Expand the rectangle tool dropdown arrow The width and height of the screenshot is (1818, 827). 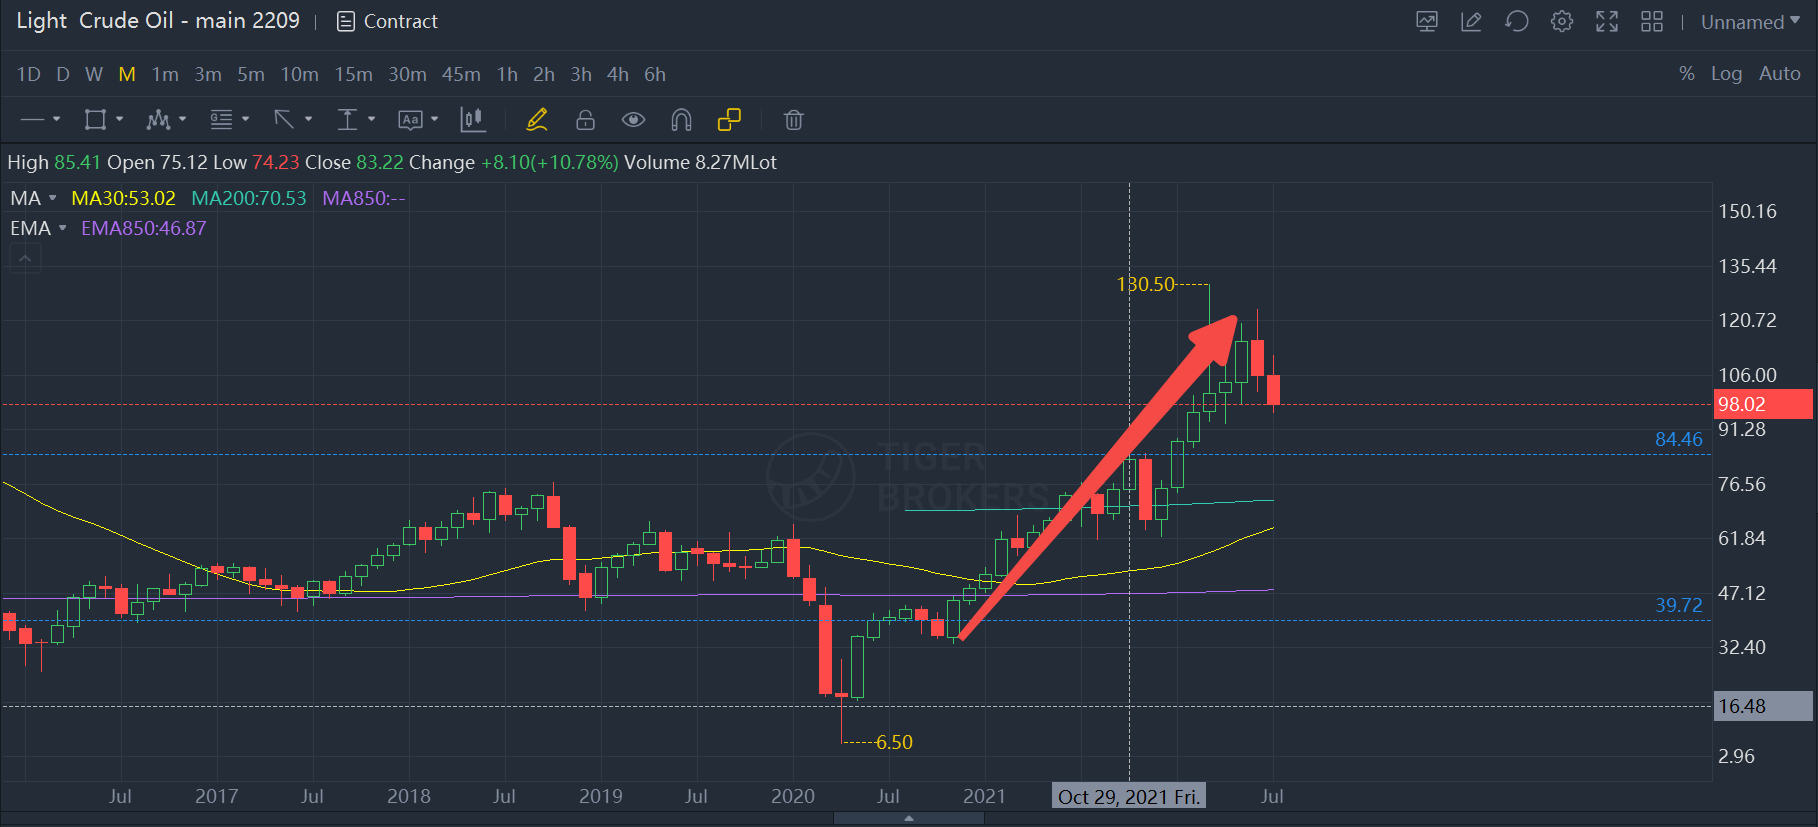pos(120,120)
